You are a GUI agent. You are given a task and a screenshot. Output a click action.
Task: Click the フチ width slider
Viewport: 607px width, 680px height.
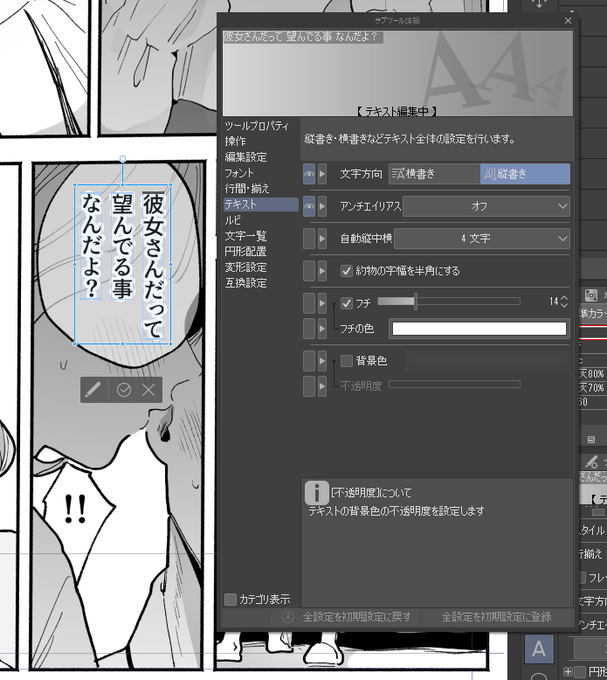click(x=449, y=301)
